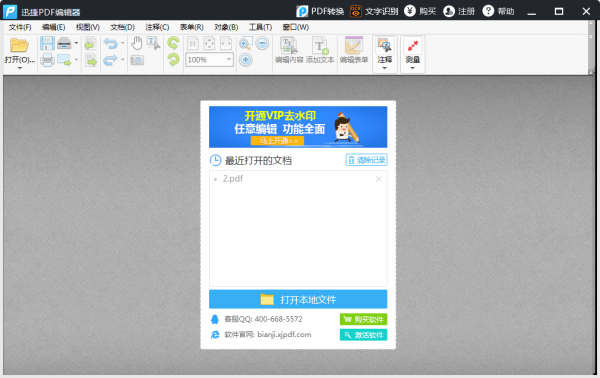This screenshot has width=600, height=378.
Task: Expand the 测量 dropdown arrow
Action: pyautogui.click(x=412, y=68)
